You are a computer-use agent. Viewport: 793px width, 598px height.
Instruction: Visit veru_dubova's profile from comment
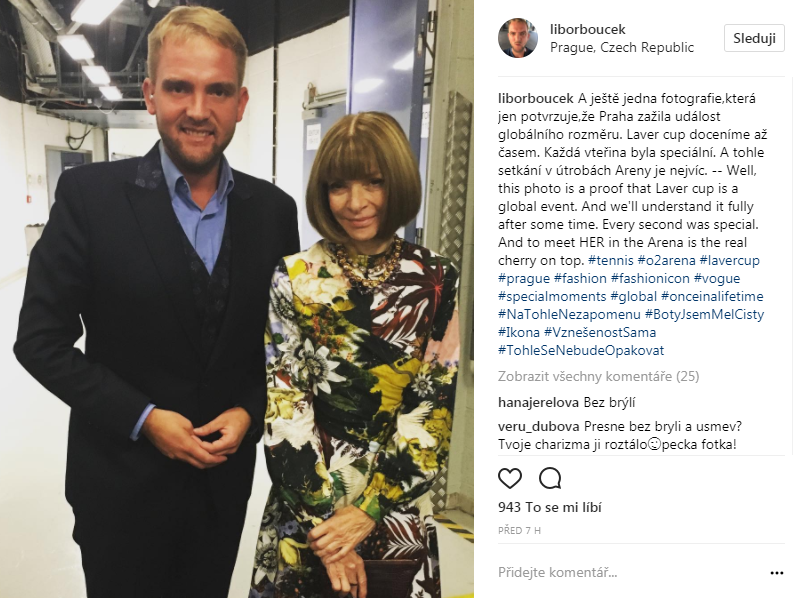539,426
